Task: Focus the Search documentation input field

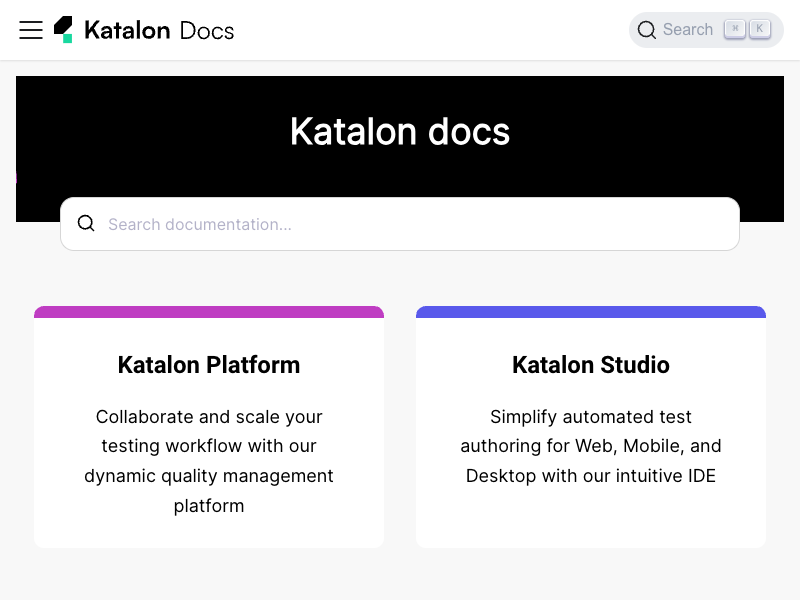Action: [400, 224]
